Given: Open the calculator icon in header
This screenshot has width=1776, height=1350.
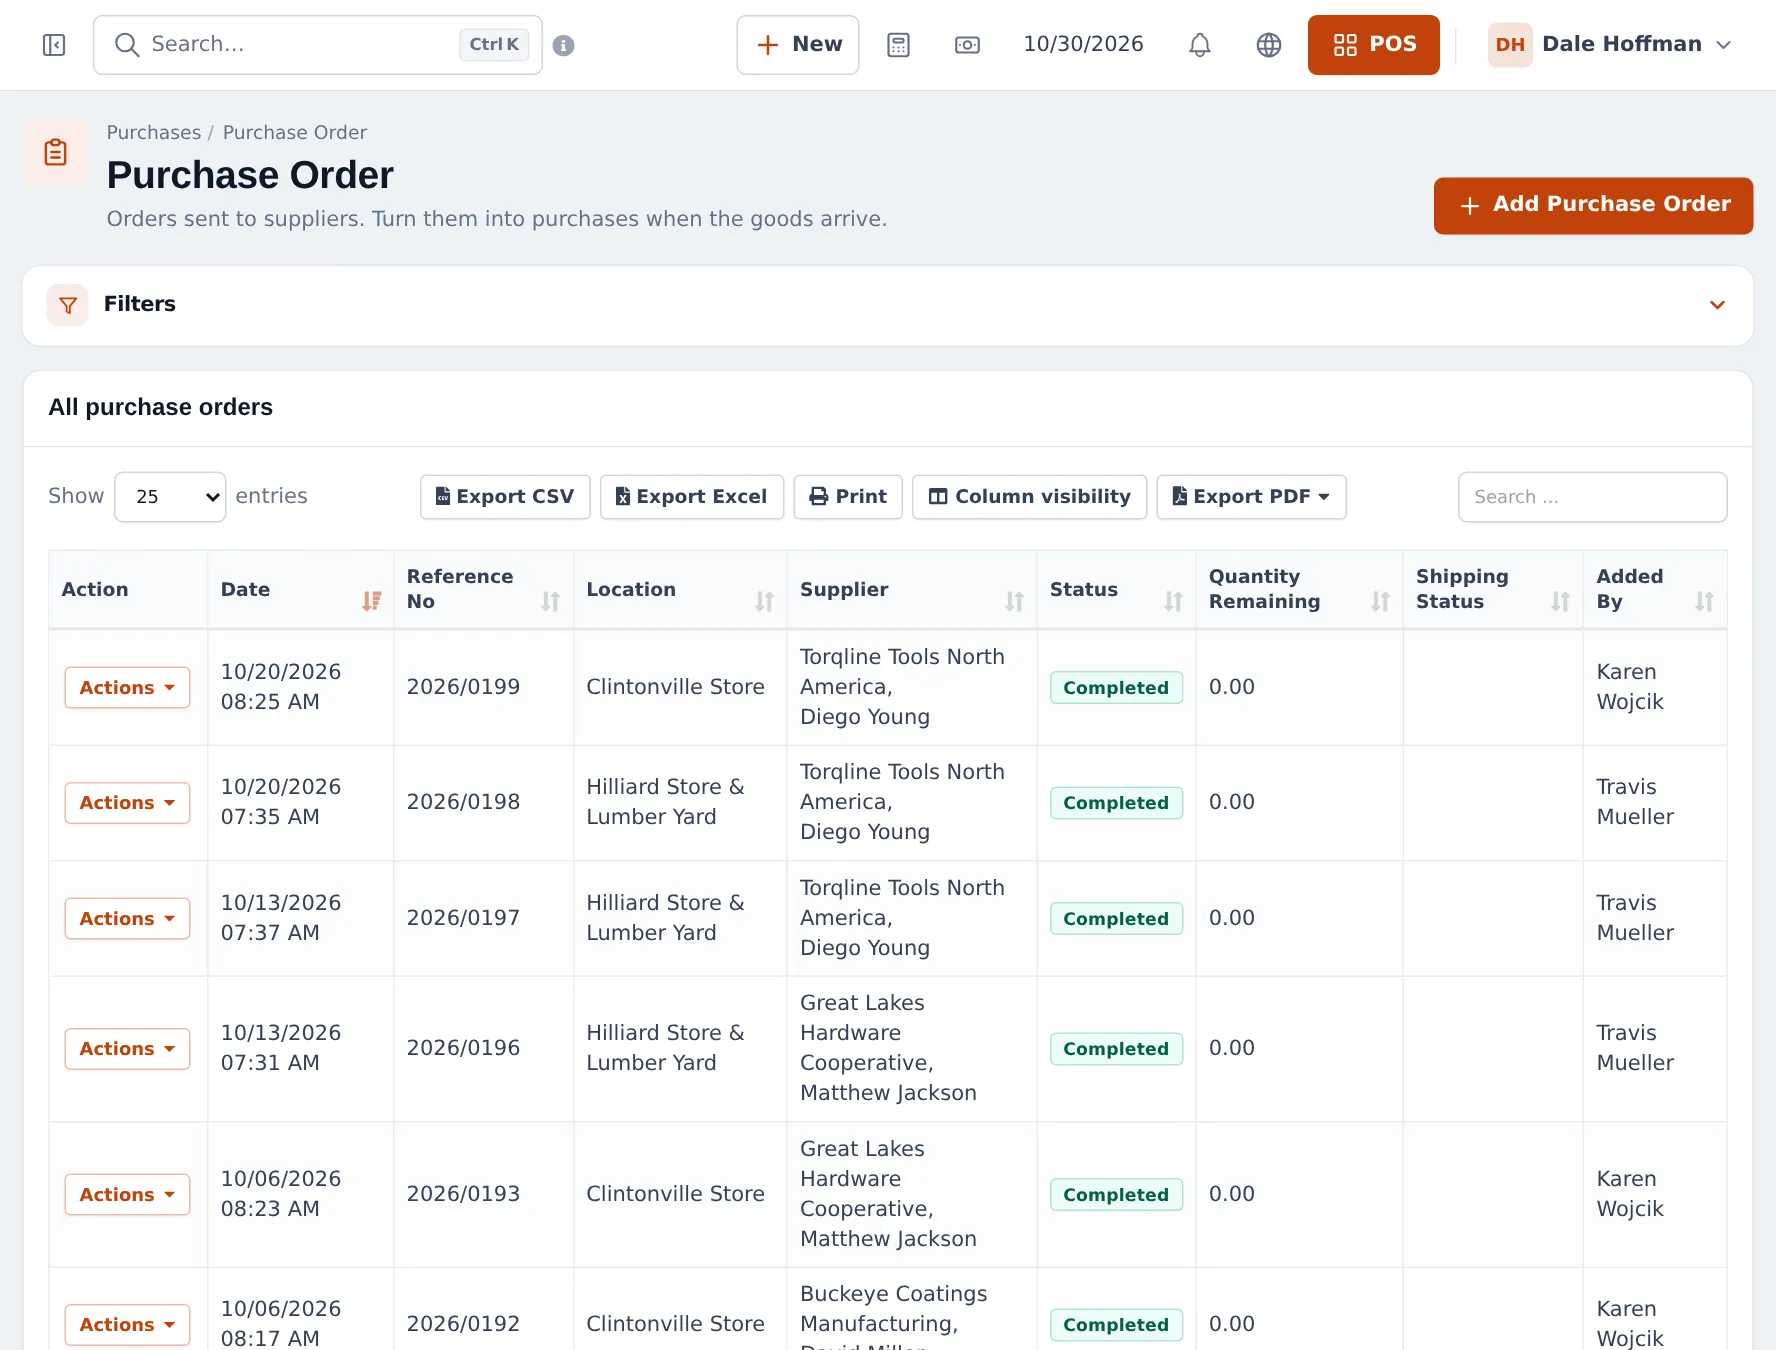Looking at the screenshot, I should [x=898, y=45].
